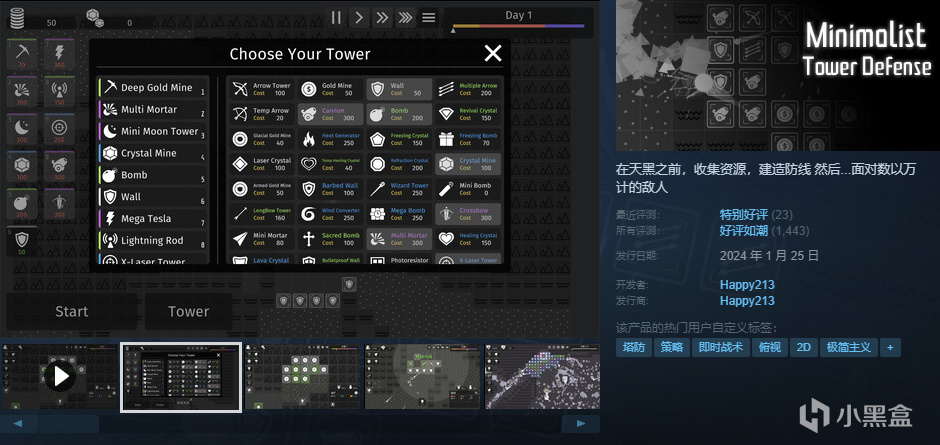The height and width of the screenshot is (445, 940).
Task: Choose the Freezing Crystal tower
Action: [x=399, y=139]
